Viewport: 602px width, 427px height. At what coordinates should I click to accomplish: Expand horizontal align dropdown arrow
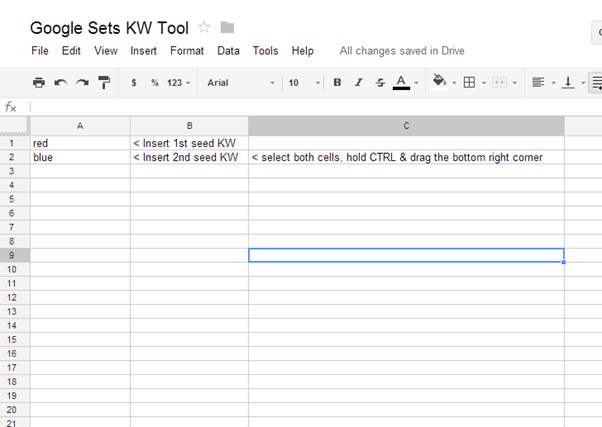(x=553, y=83)
